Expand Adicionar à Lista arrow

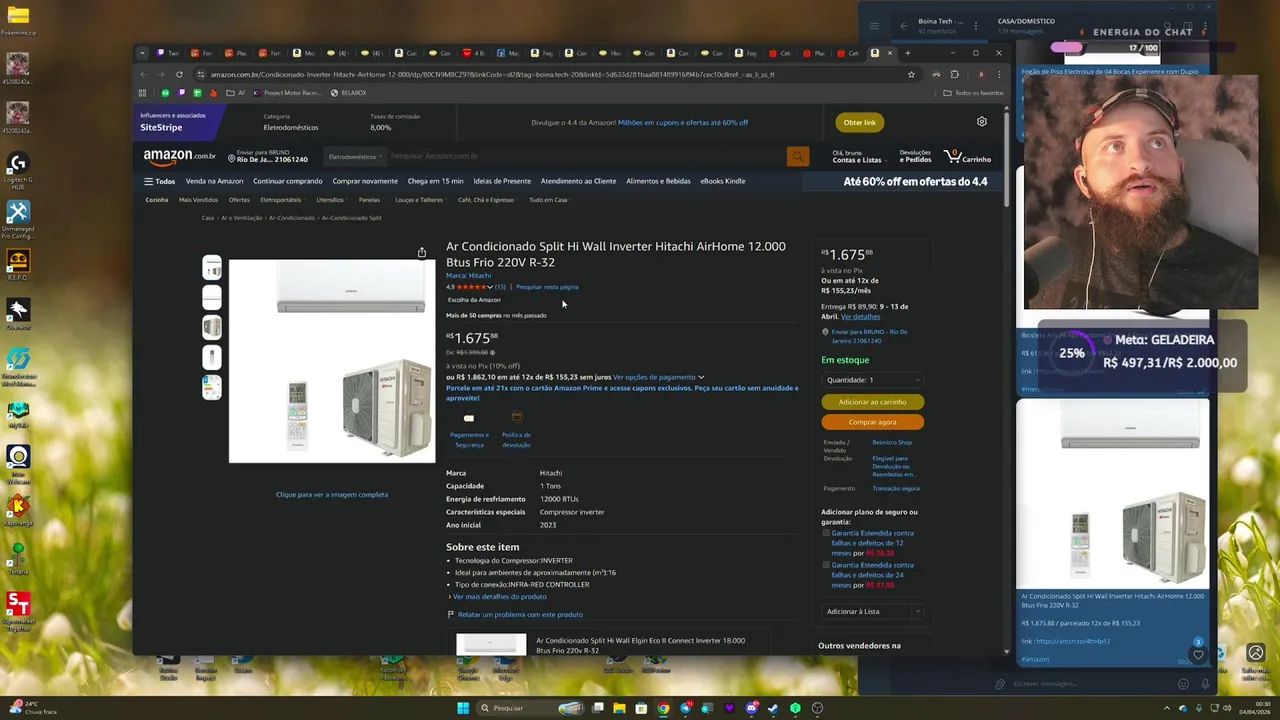click(917, 611)
